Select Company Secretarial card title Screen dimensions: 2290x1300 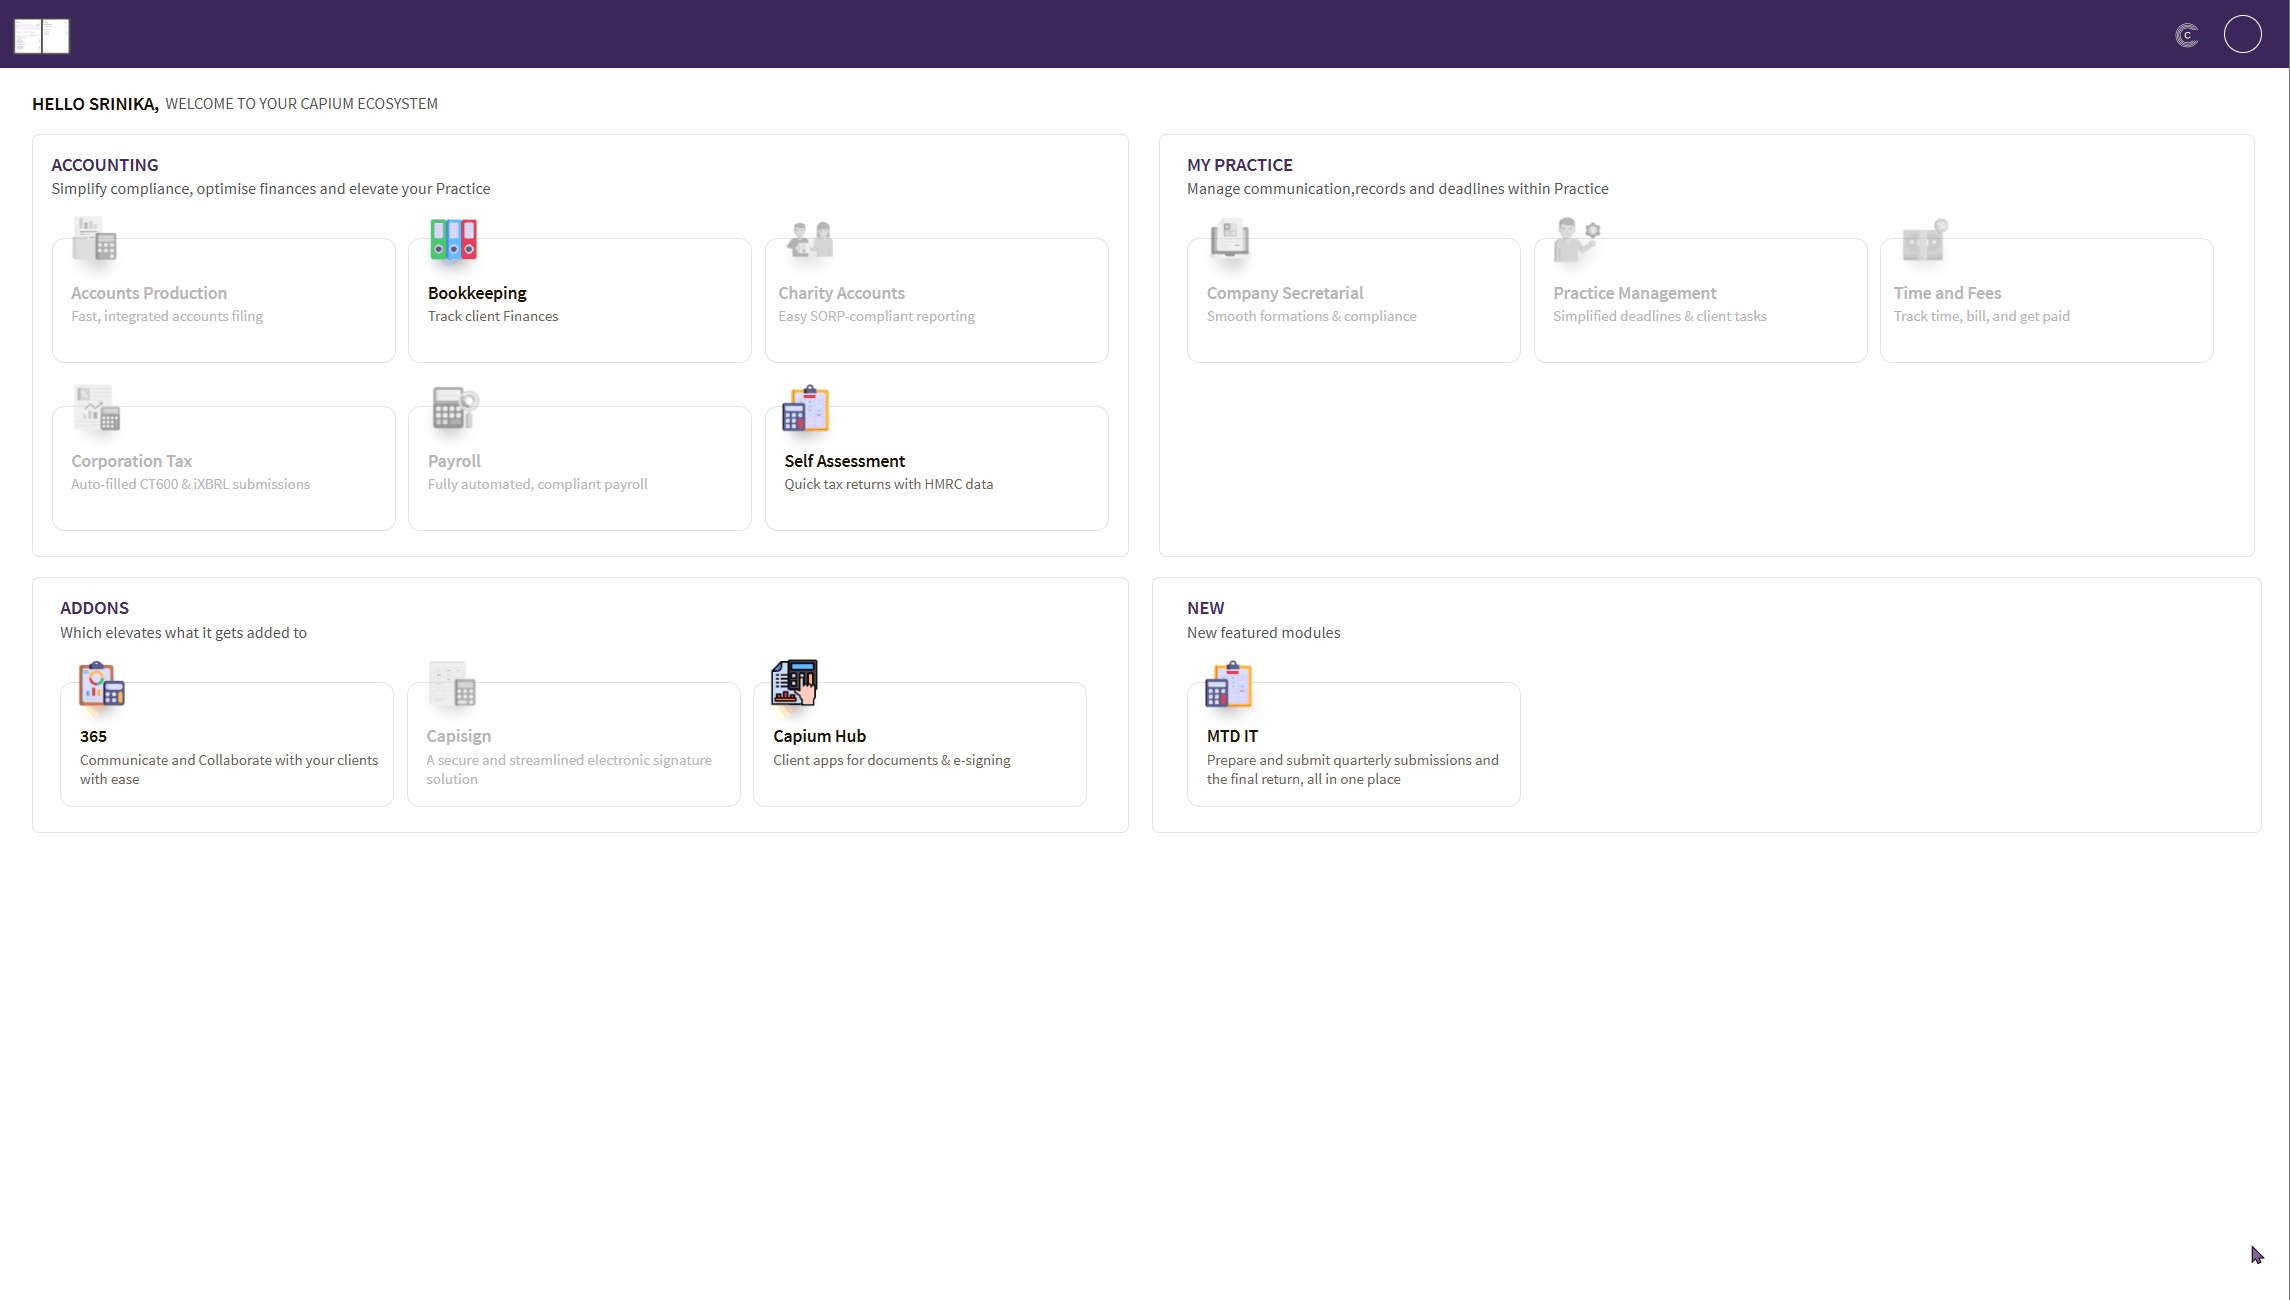pyautogui.click(x=1285, y=293)
